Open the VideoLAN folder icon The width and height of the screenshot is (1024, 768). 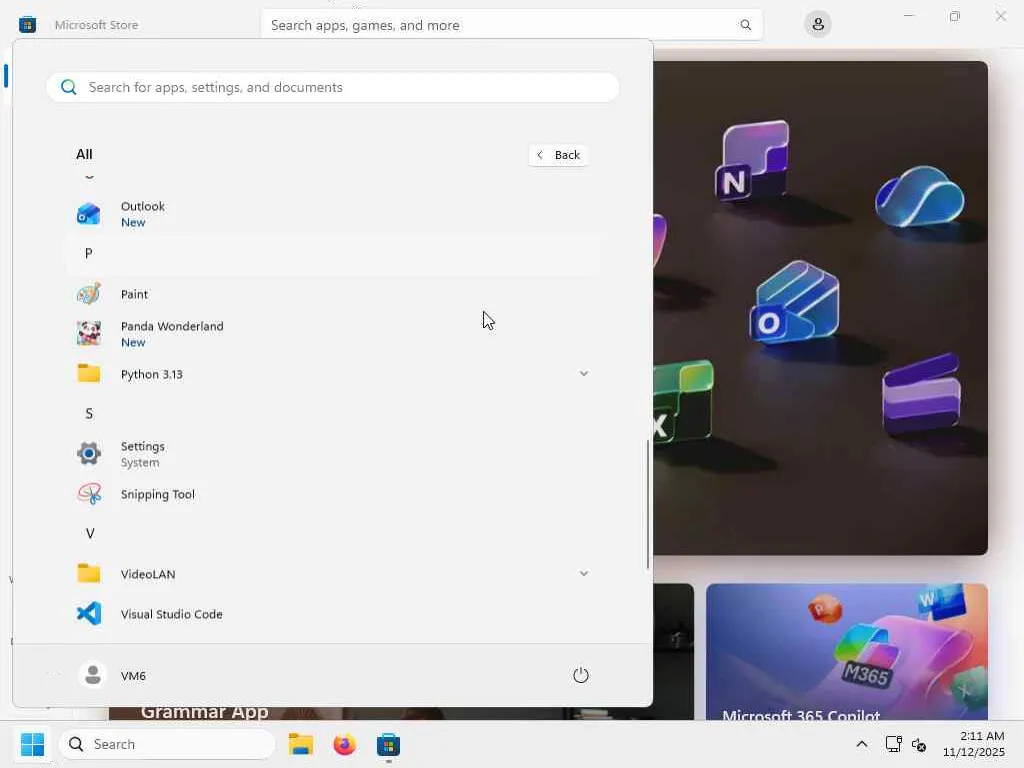[89, 573]
